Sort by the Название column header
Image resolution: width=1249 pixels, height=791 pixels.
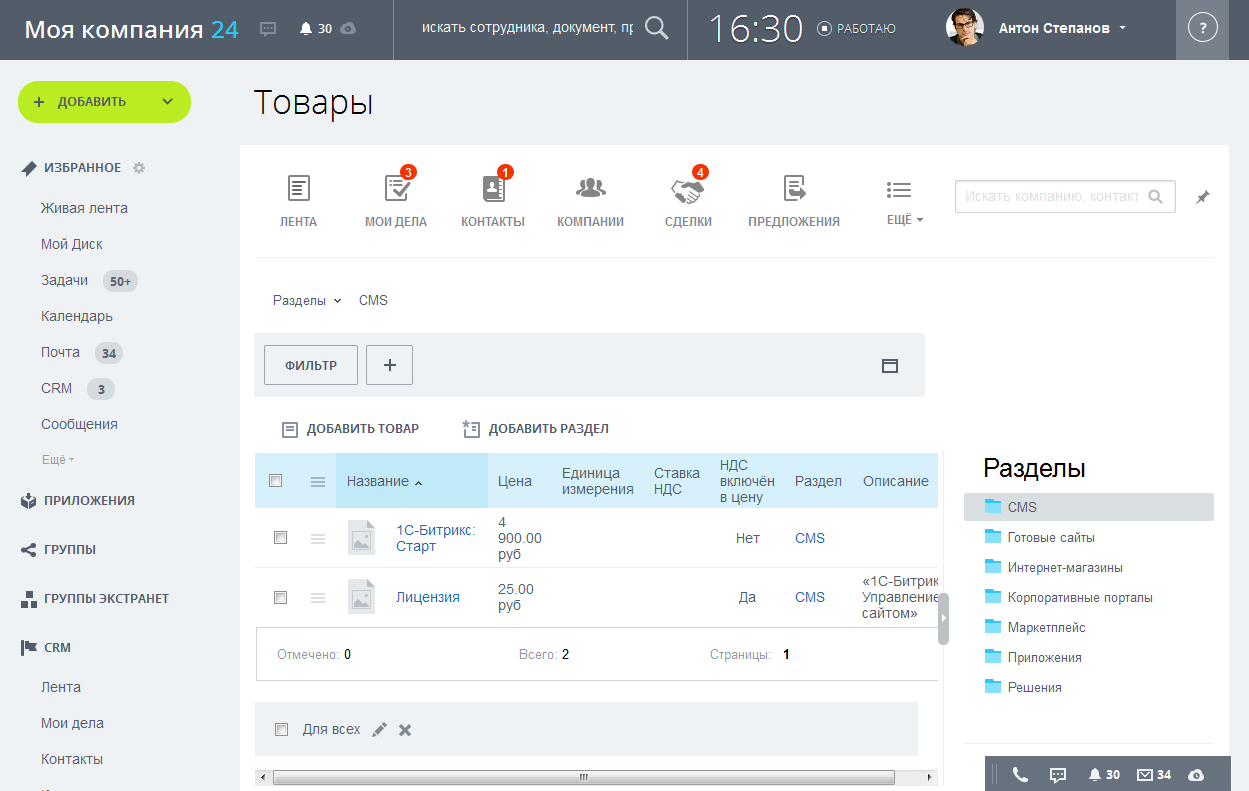pos(412,481)
